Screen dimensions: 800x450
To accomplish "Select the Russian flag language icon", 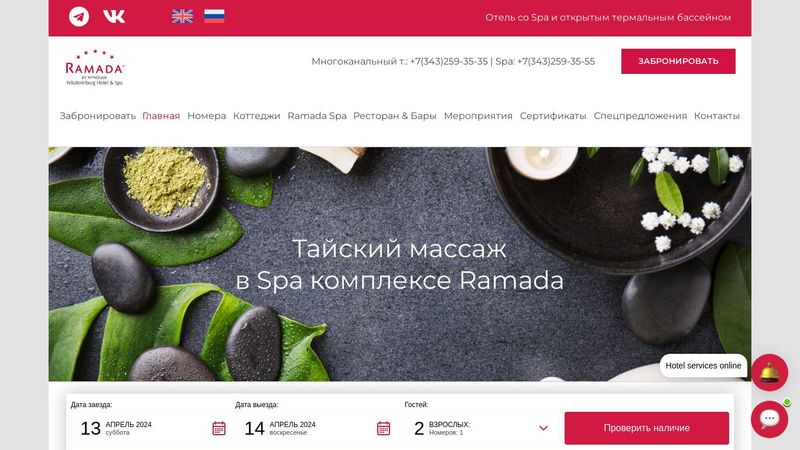I will (x=214, y=16).
